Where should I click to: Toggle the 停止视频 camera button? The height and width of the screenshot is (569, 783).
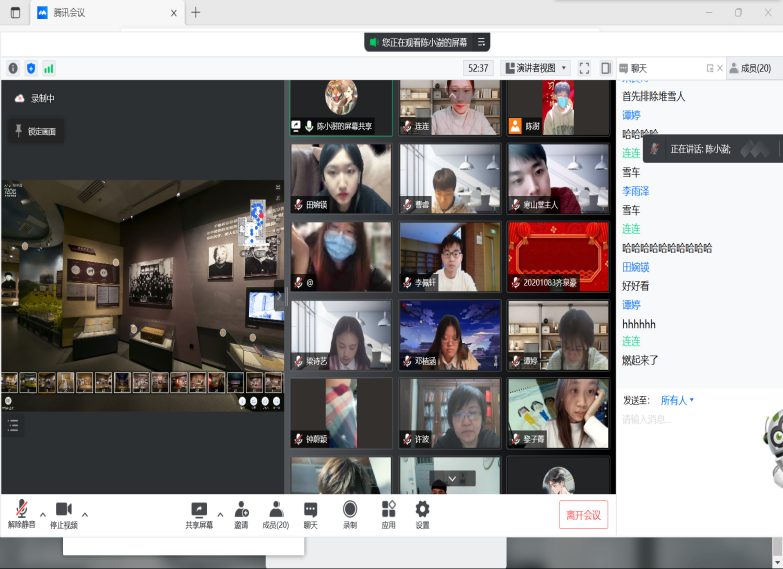click(64, 510)
